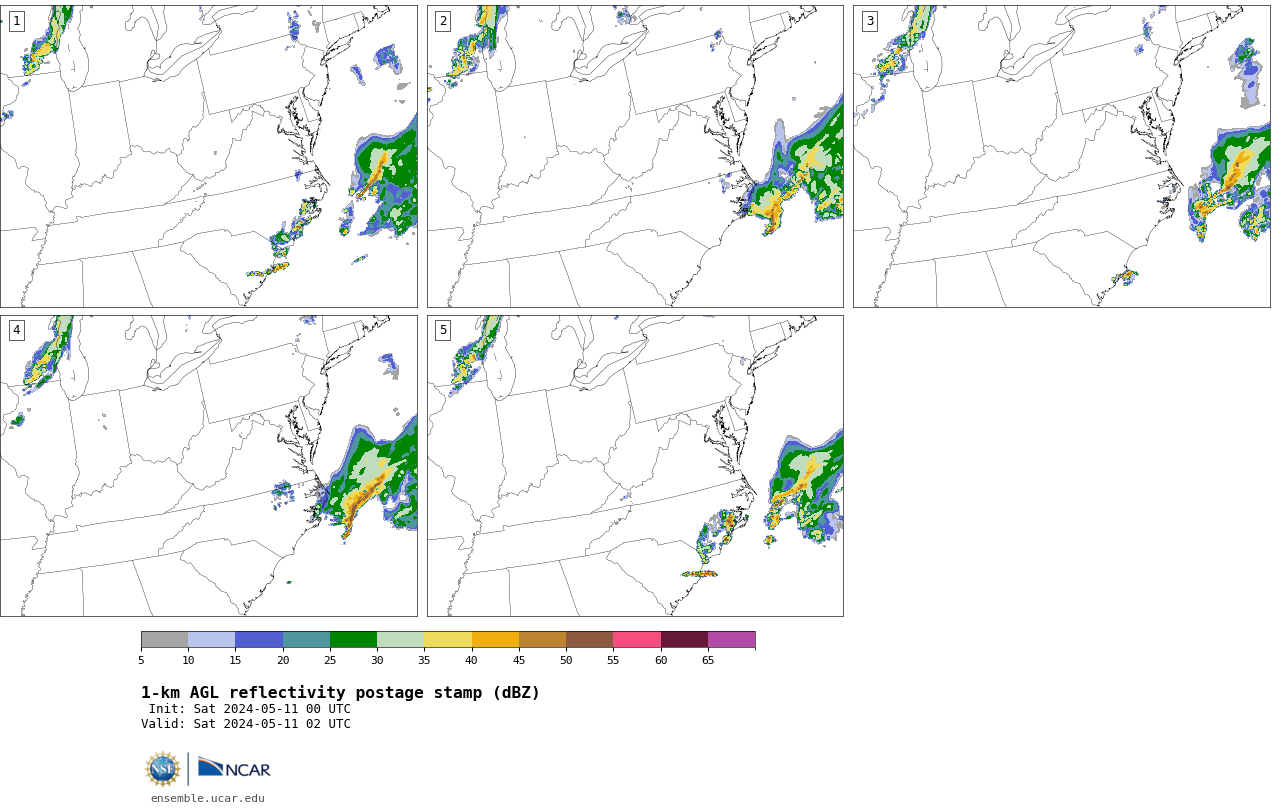1280x809 pixels.
Task: Click the colorbar tick label 5
Action: 141,660
